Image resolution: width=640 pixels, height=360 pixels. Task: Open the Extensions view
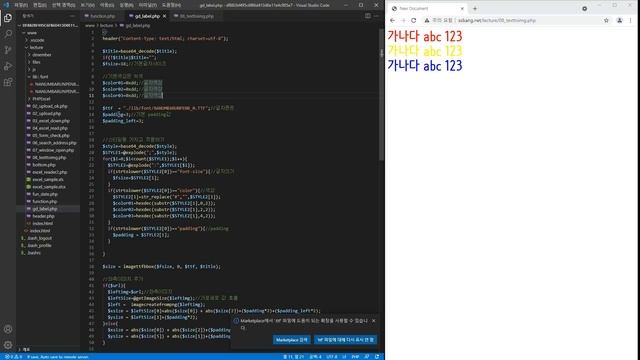point(8,82)
